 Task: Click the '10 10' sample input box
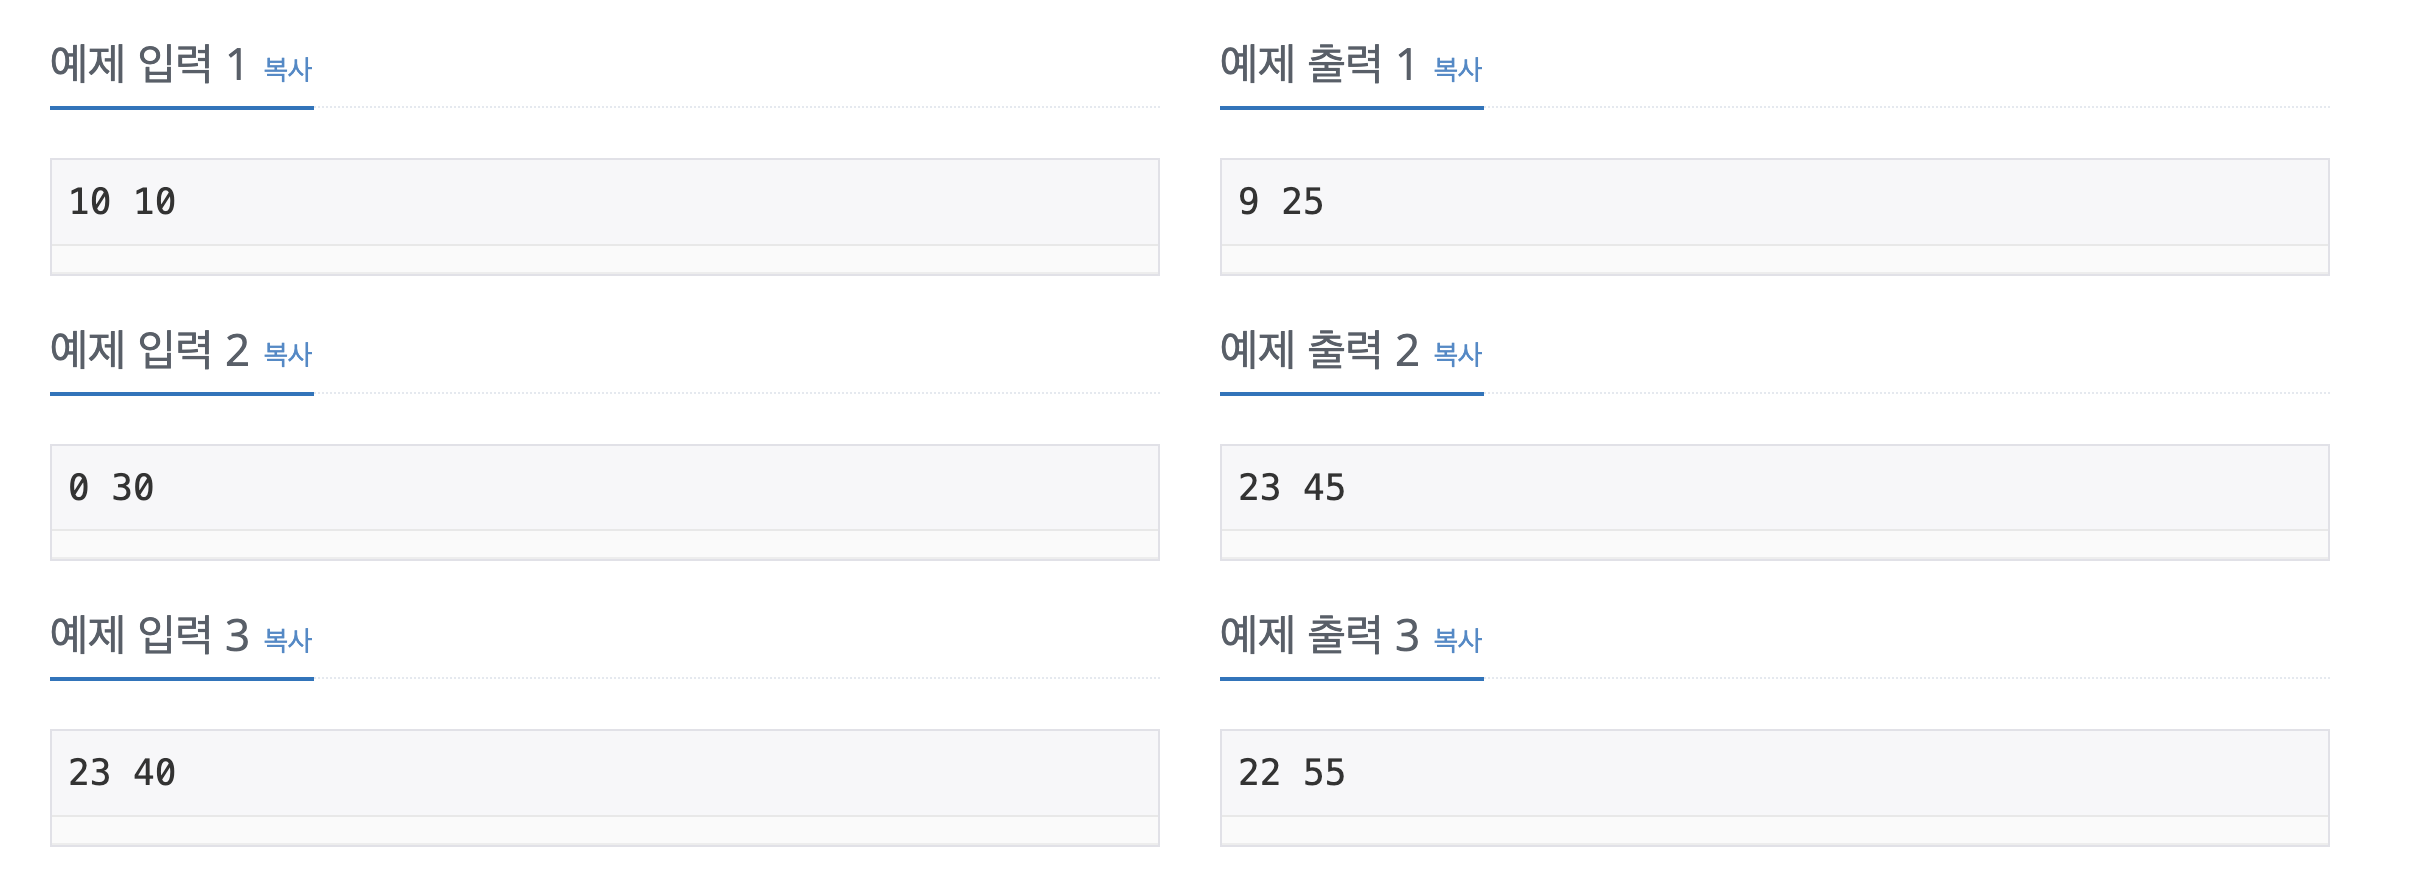(605, 216)
